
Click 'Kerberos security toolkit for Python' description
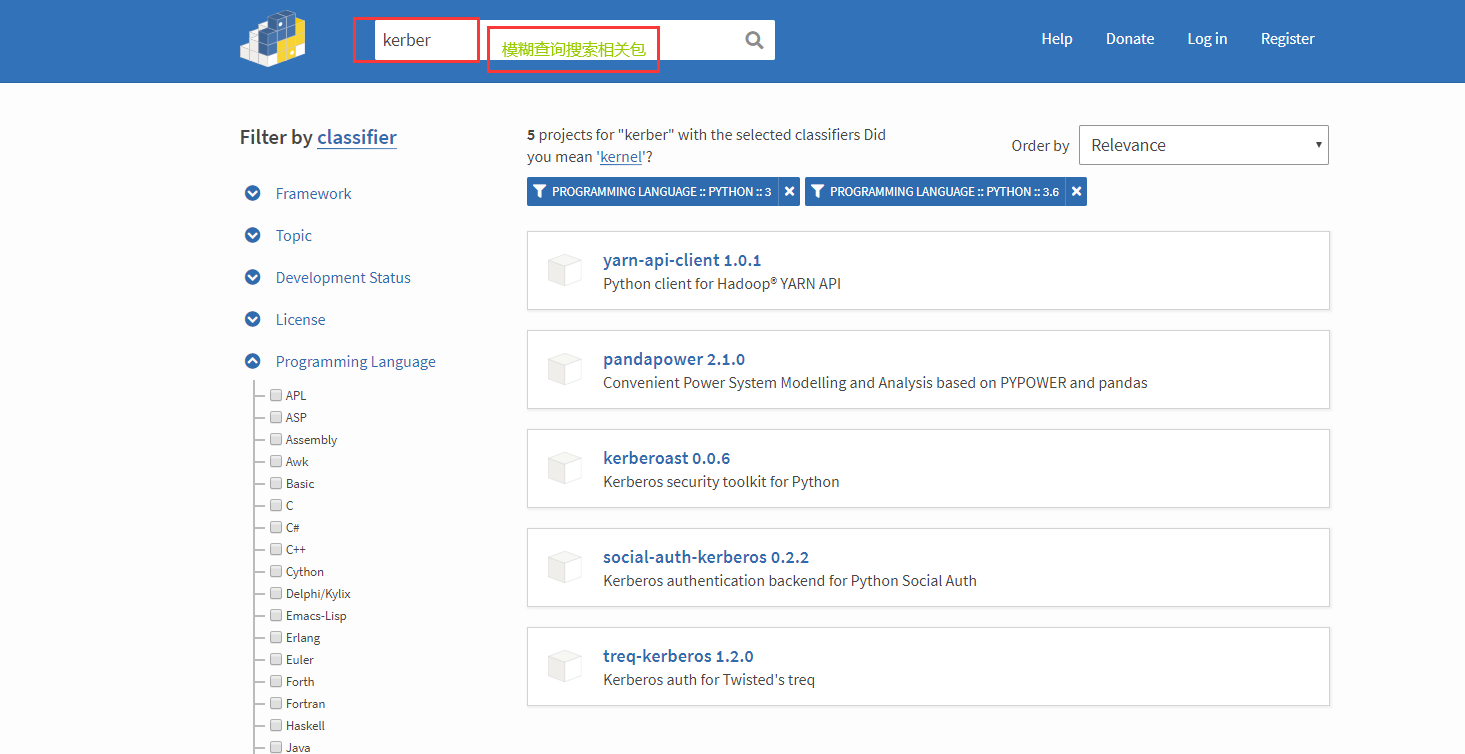pyautogui.click(x=721, y=482)
